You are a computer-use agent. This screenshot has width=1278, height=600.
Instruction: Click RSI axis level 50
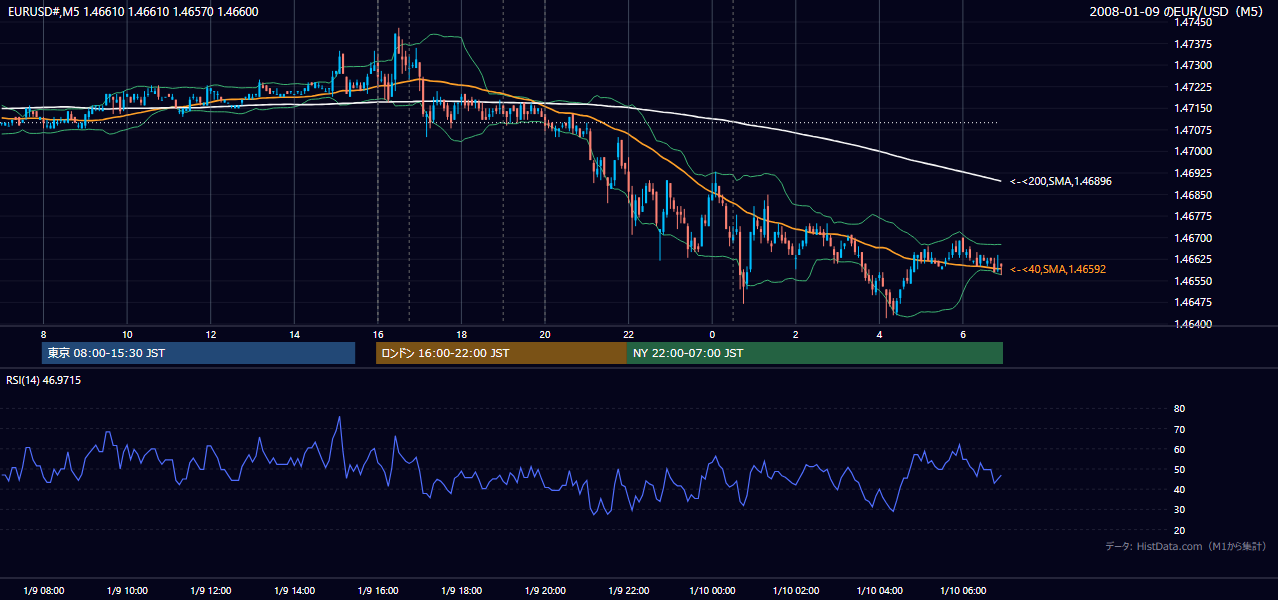[x=1180, y=469]
